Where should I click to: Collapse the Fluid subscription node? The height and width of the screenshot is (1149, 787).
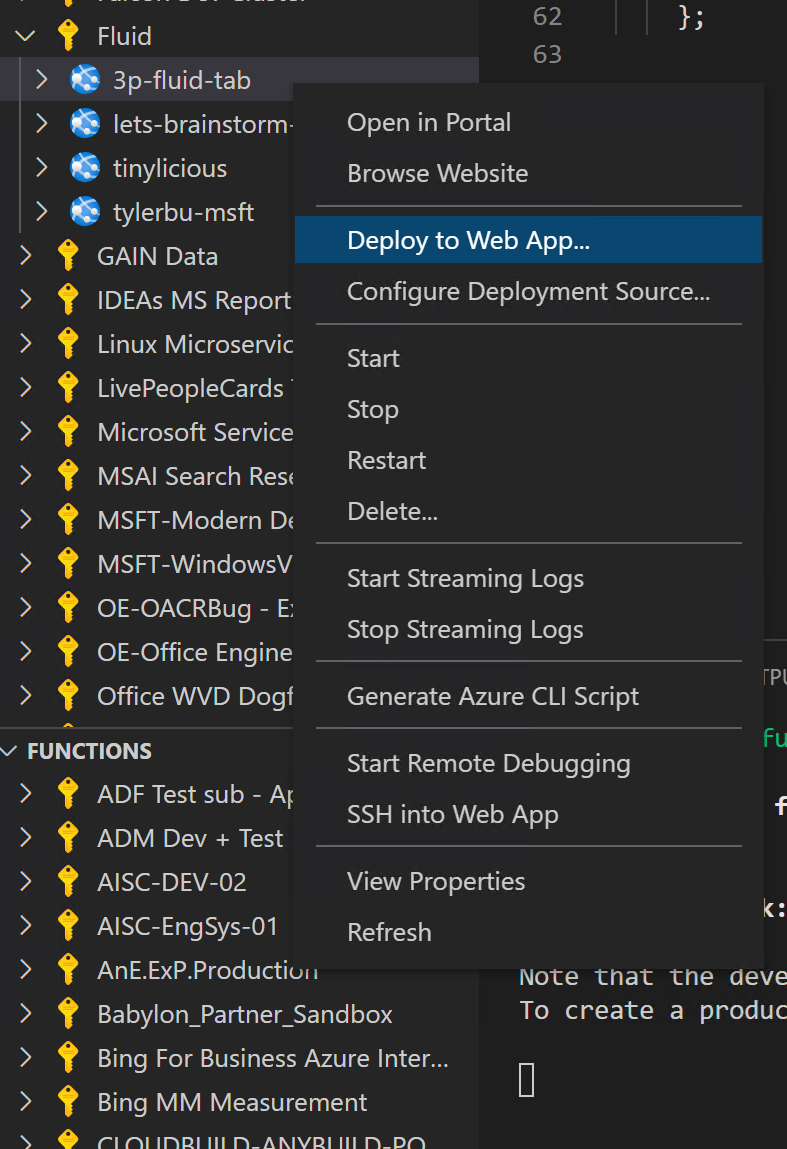(26, 36)
